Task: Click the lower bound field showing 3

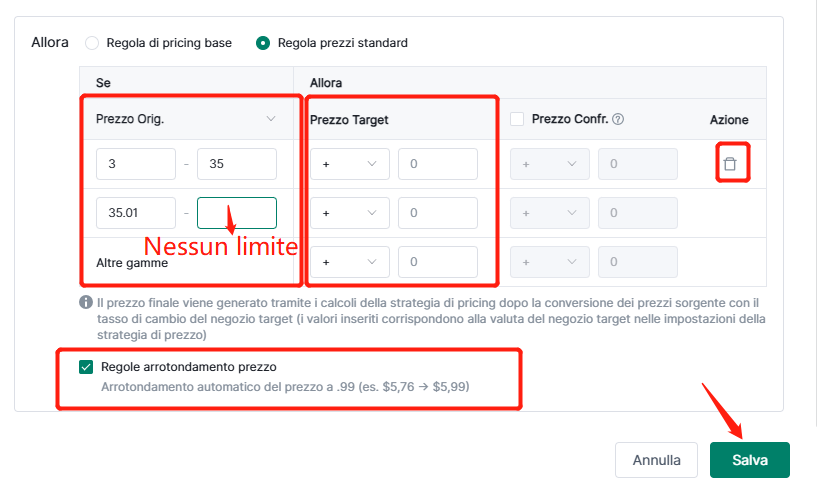Action: click(x=136, y=164)
